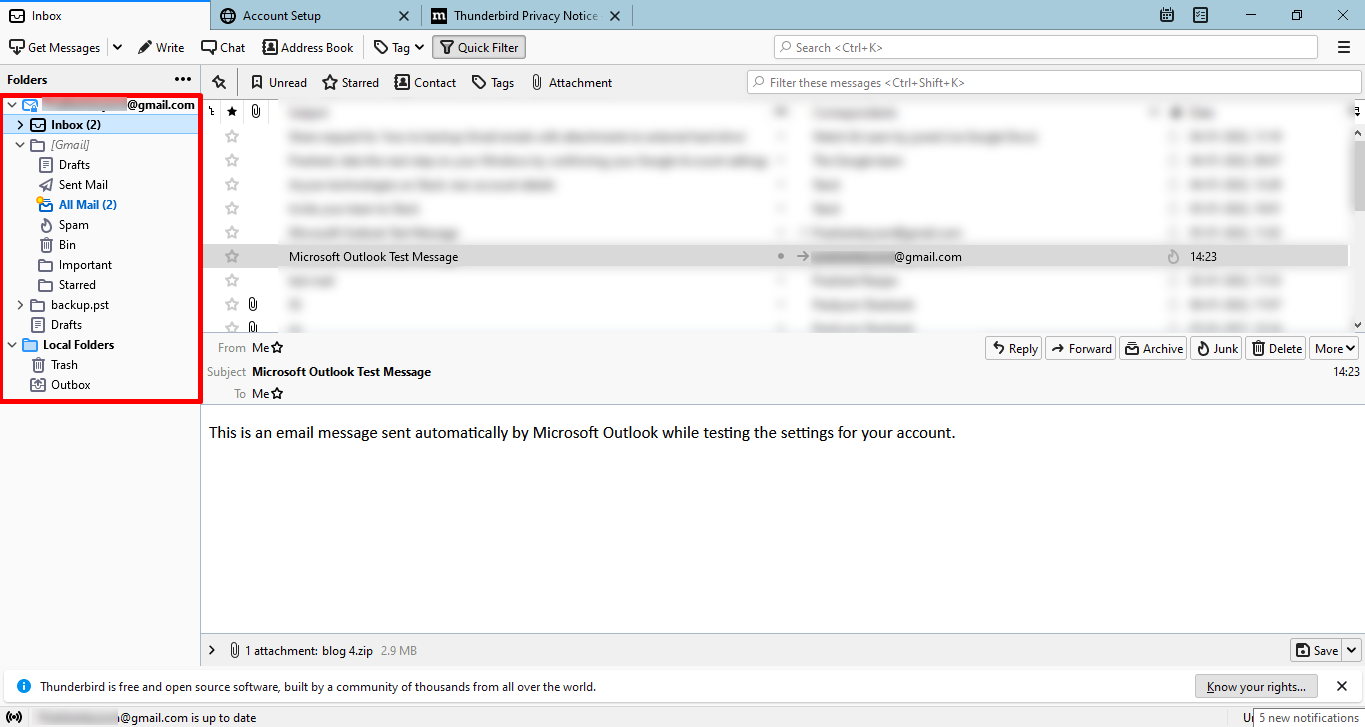Open the Starred folder
The image size is (1365, 727).
(x=77, y=285)
